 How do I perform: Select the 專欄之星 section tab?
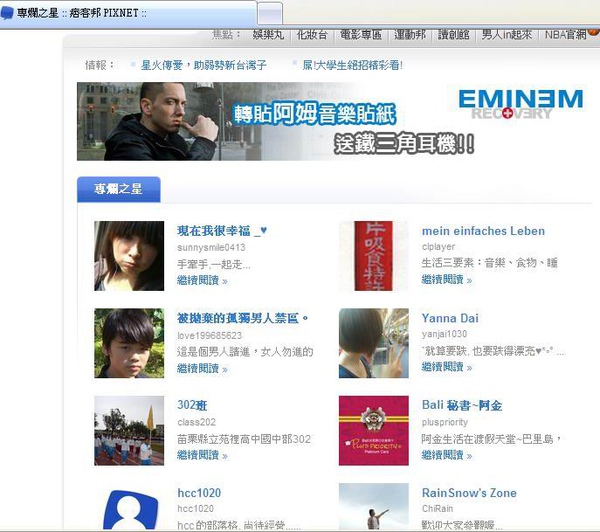click(119, 189)
